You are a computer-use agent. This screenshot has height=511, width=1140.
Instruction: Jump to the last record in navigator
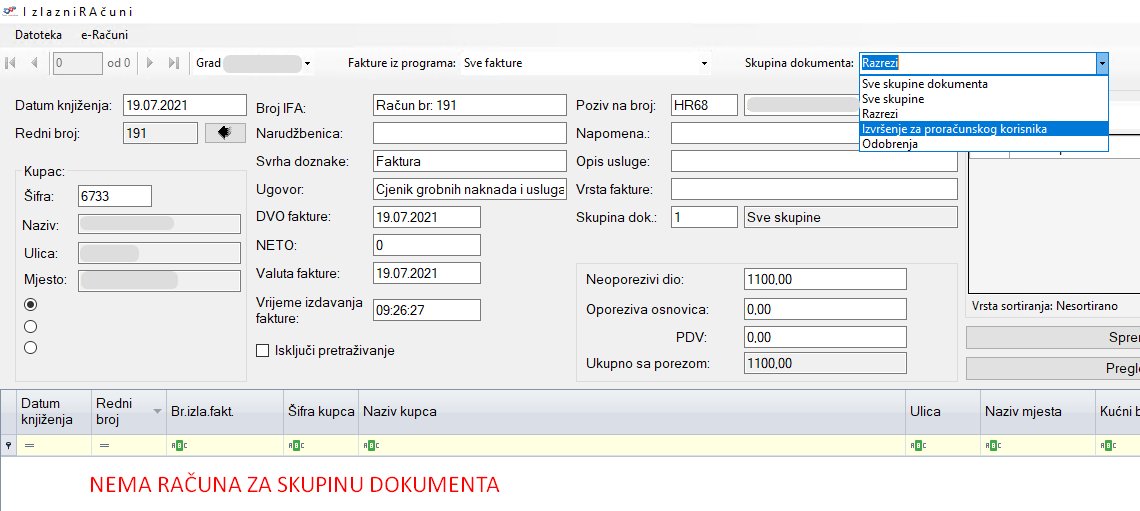(173, 63)
